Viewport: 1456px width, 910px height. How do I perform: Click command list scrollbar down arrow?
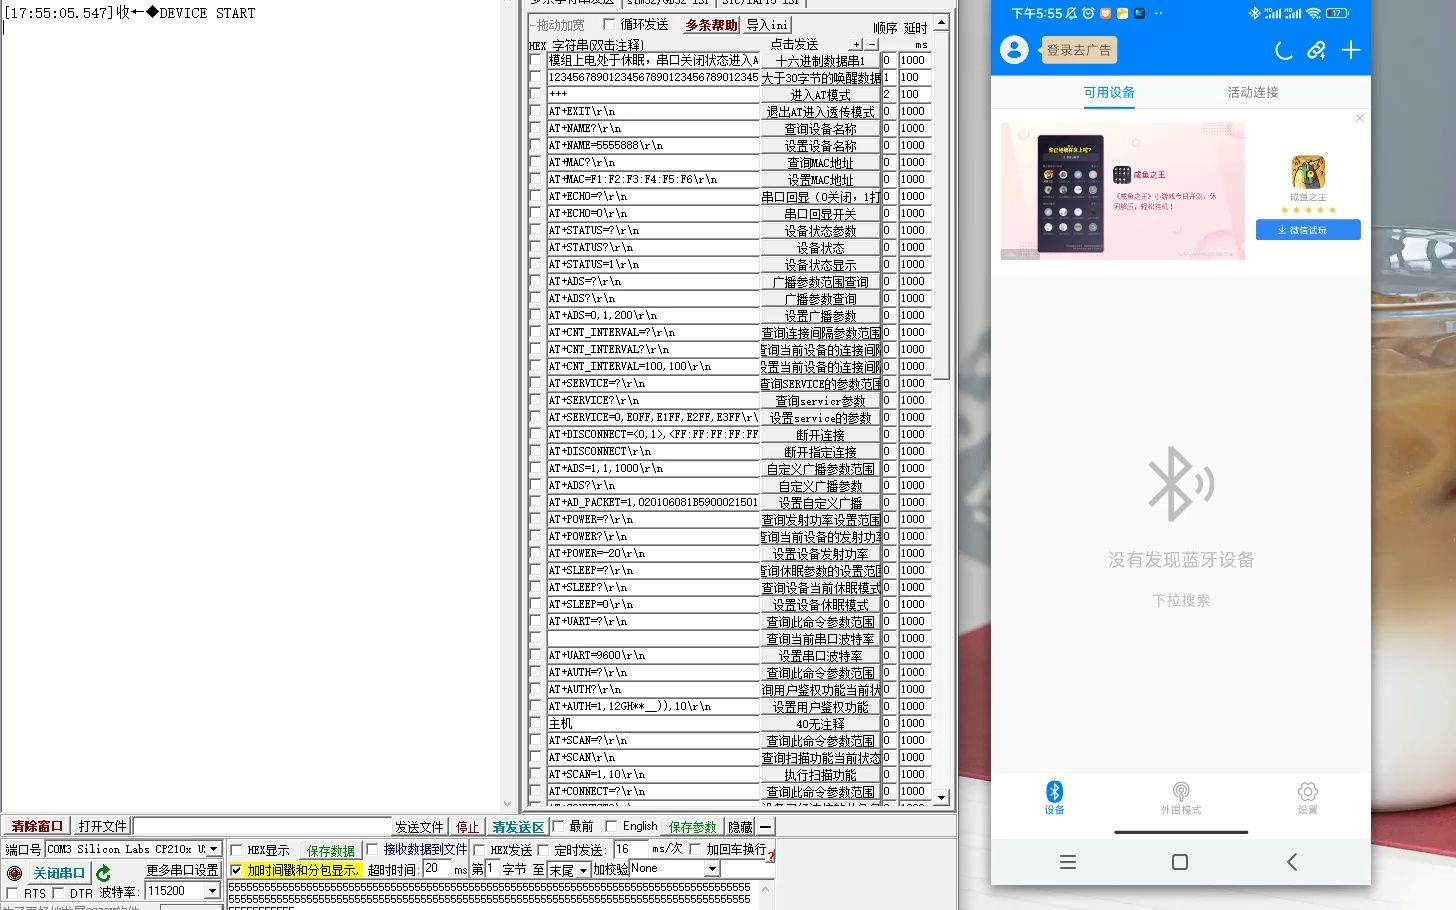tap(941, 798)
